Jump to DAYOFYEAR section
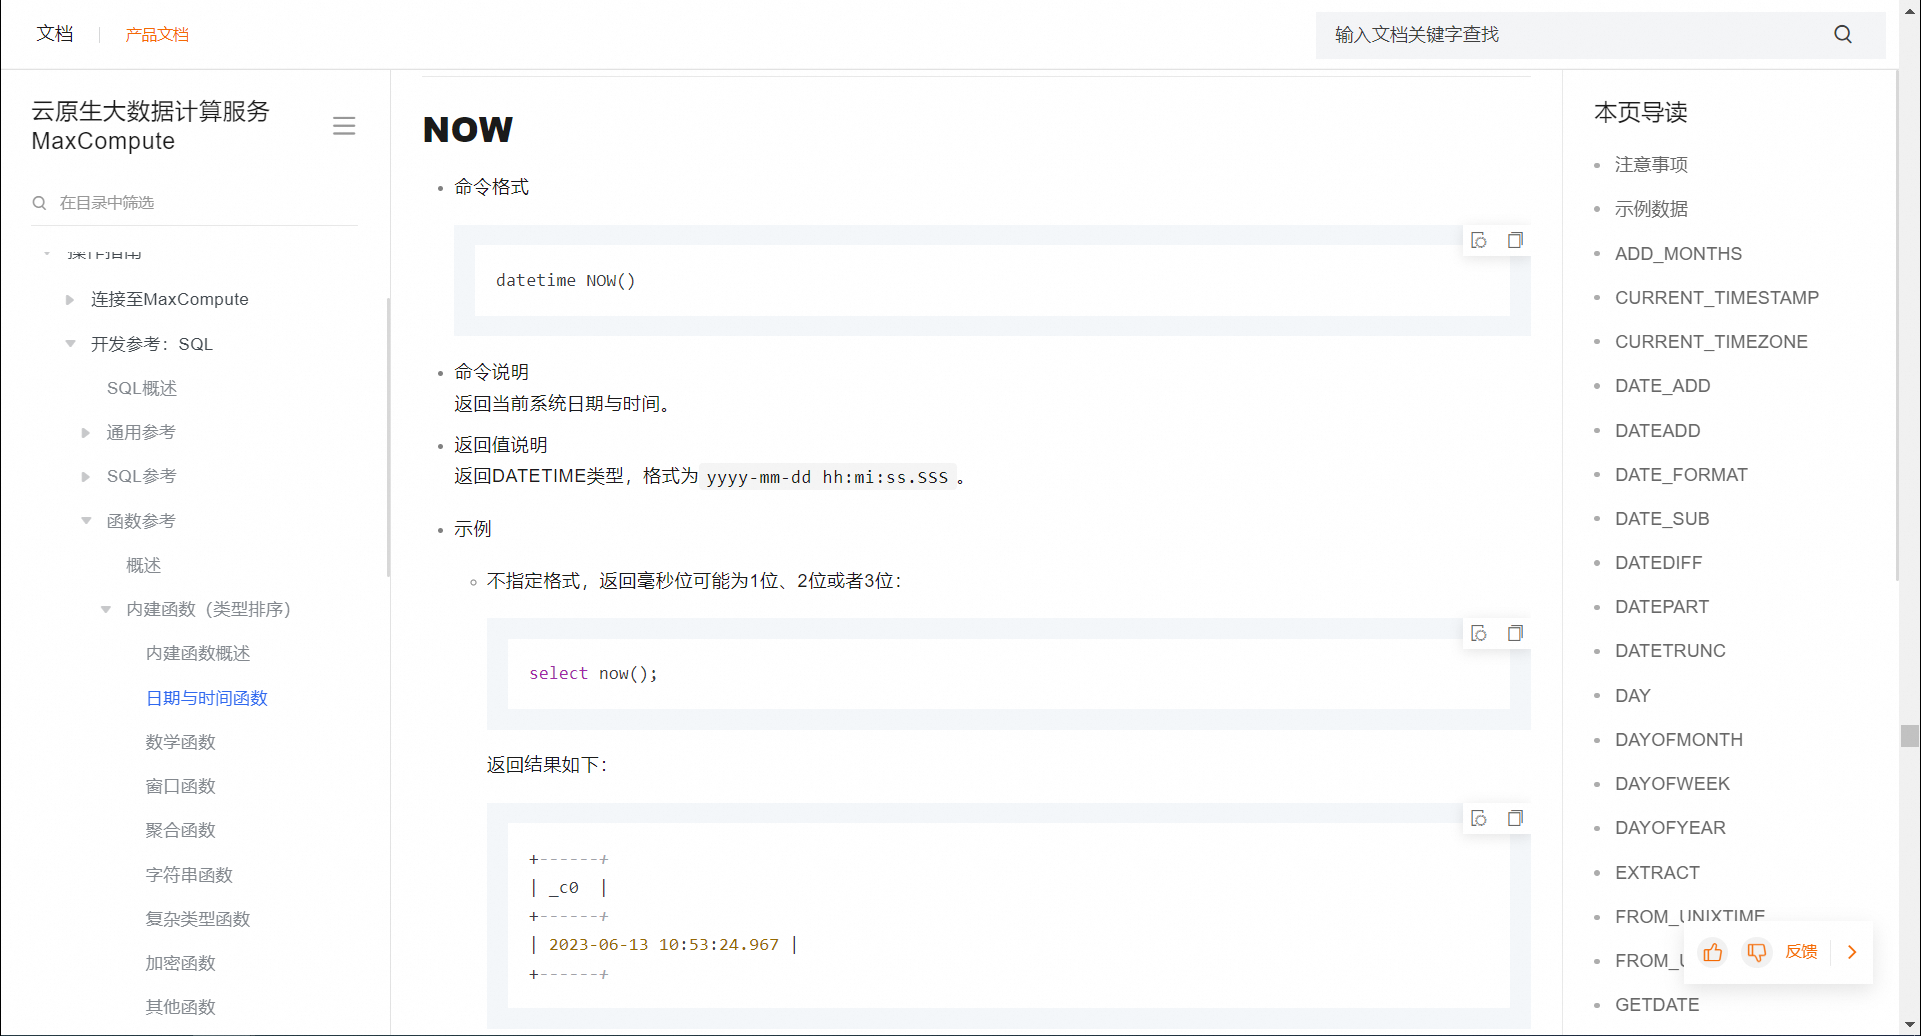The image size is (1921, 1036). coord(1670,828)
